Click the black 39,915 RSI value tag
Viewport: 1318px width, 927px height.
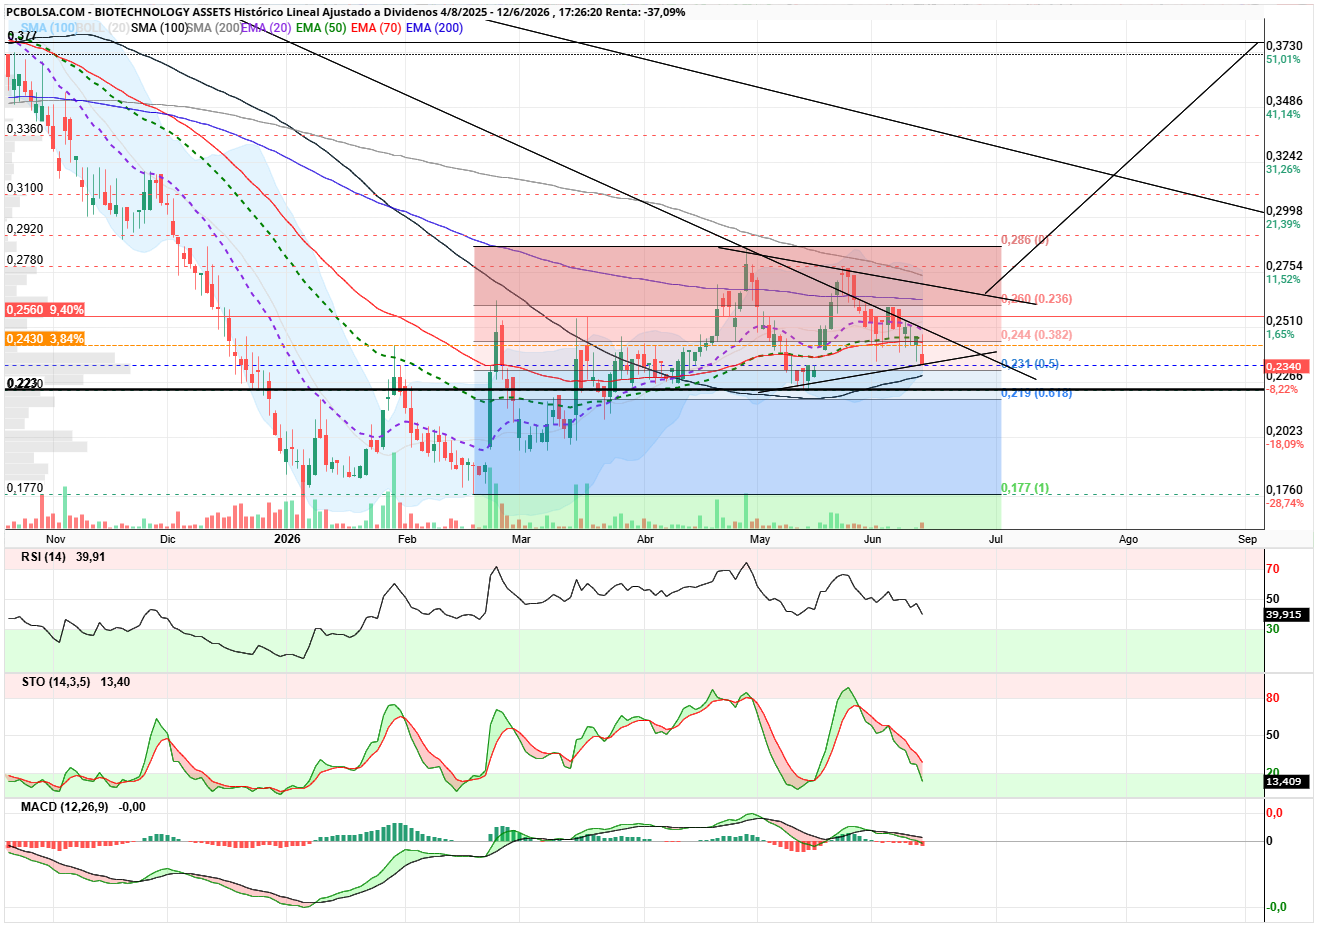coord(1284,614)
